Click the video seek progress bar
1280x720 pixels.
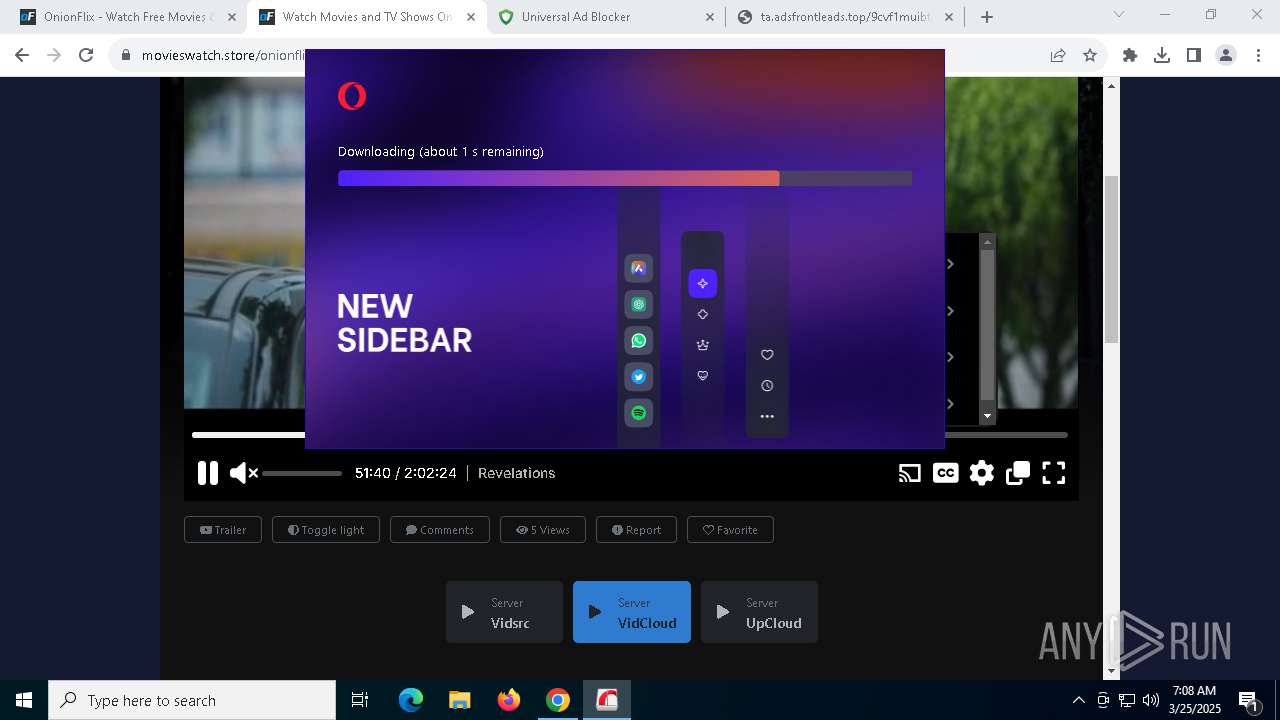click(630, 435)
